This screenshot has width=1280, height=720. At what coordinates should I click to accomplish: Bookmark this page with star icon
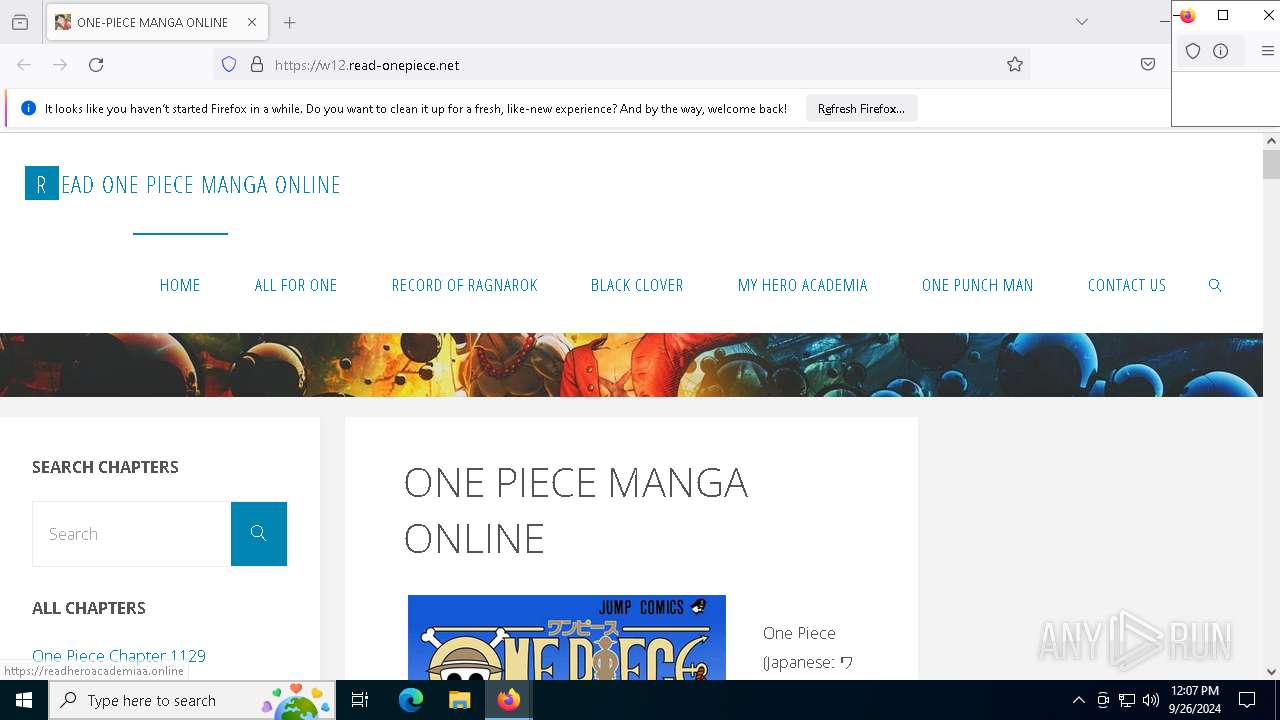point(1015,65)
